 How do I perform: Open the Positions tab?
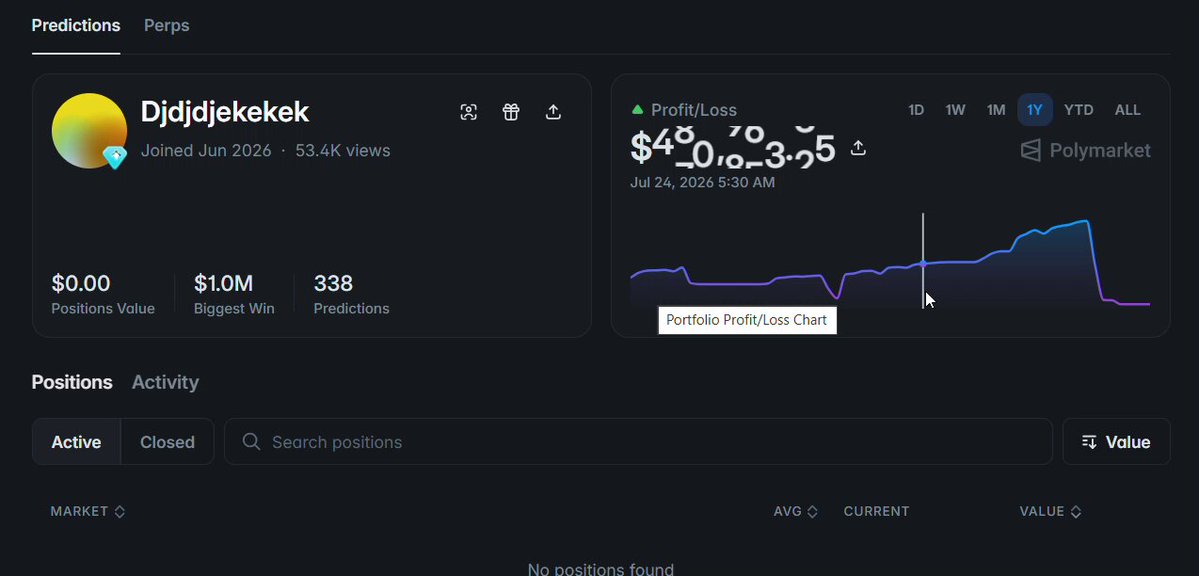(72, 382)
